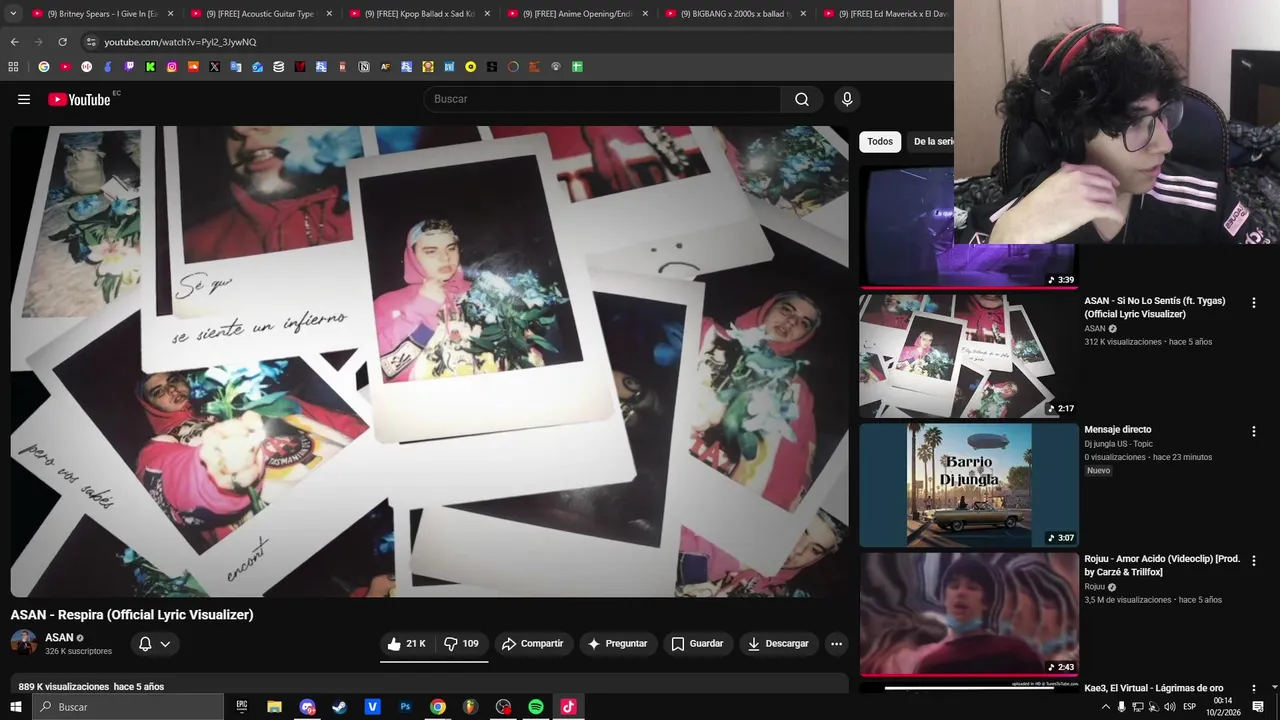Open the Twitch bookmark
1280x720 pixels.
[129, 67]
